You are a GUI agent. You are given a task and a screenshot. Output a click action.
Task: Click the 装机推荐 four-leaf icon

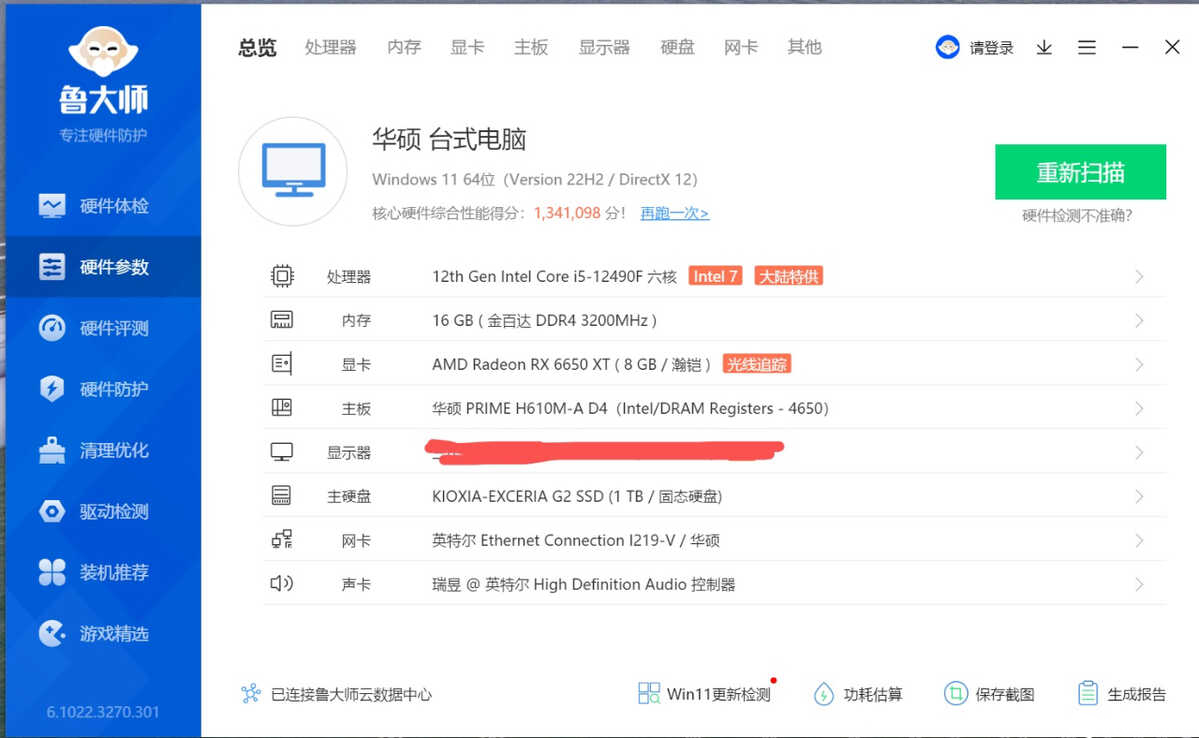point(52,572)
